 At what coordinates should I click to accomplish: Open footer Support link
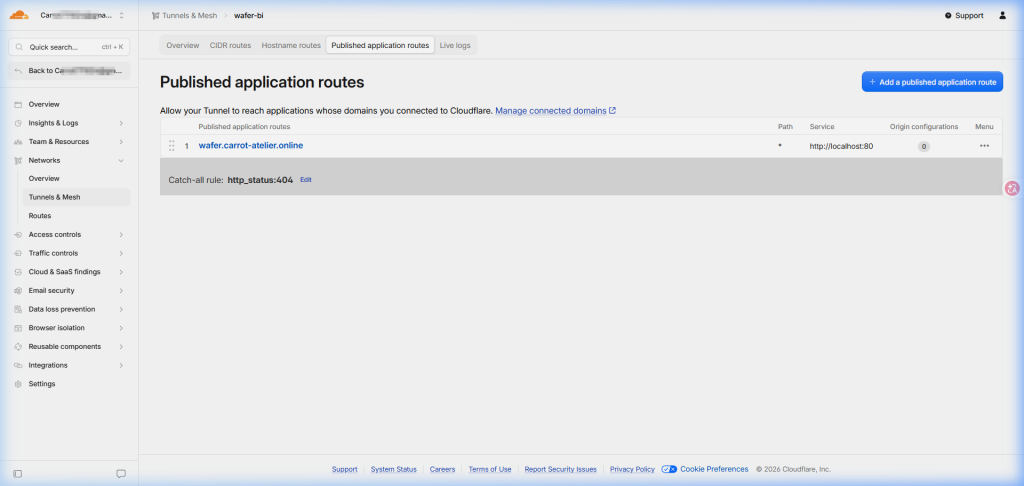click(344, 470)
